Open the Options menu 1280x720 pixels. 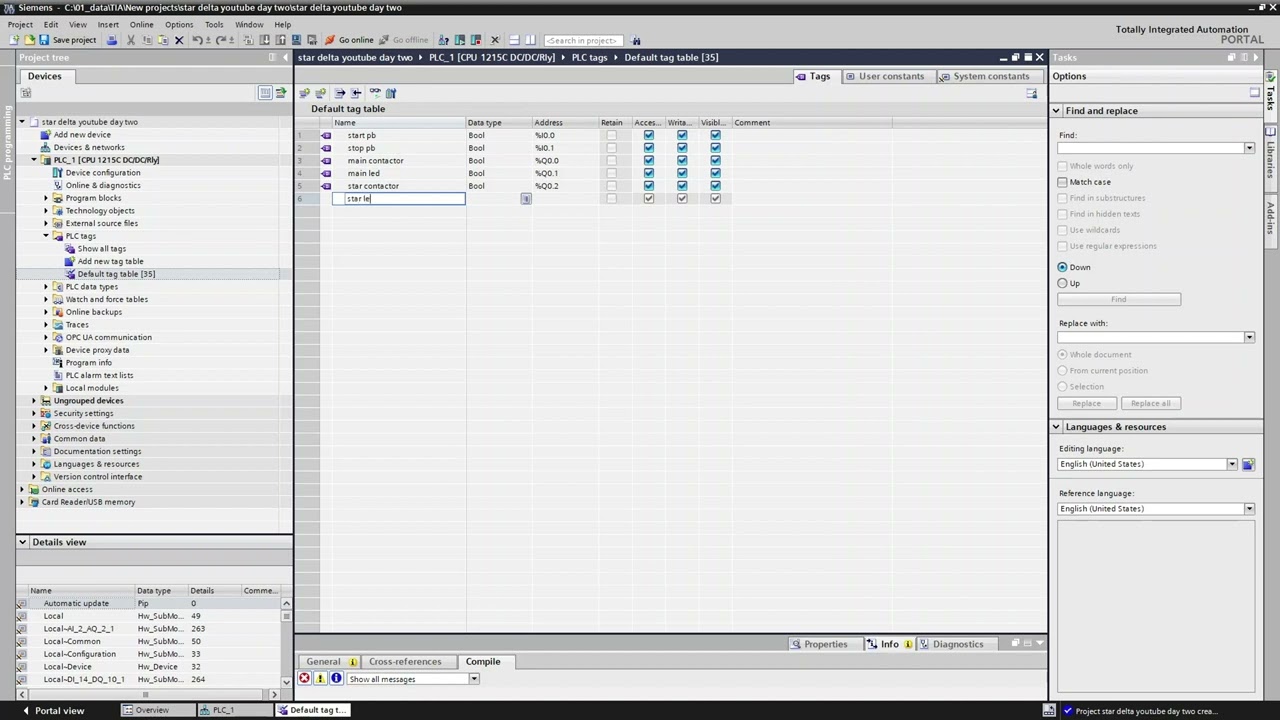coord(179,24)
